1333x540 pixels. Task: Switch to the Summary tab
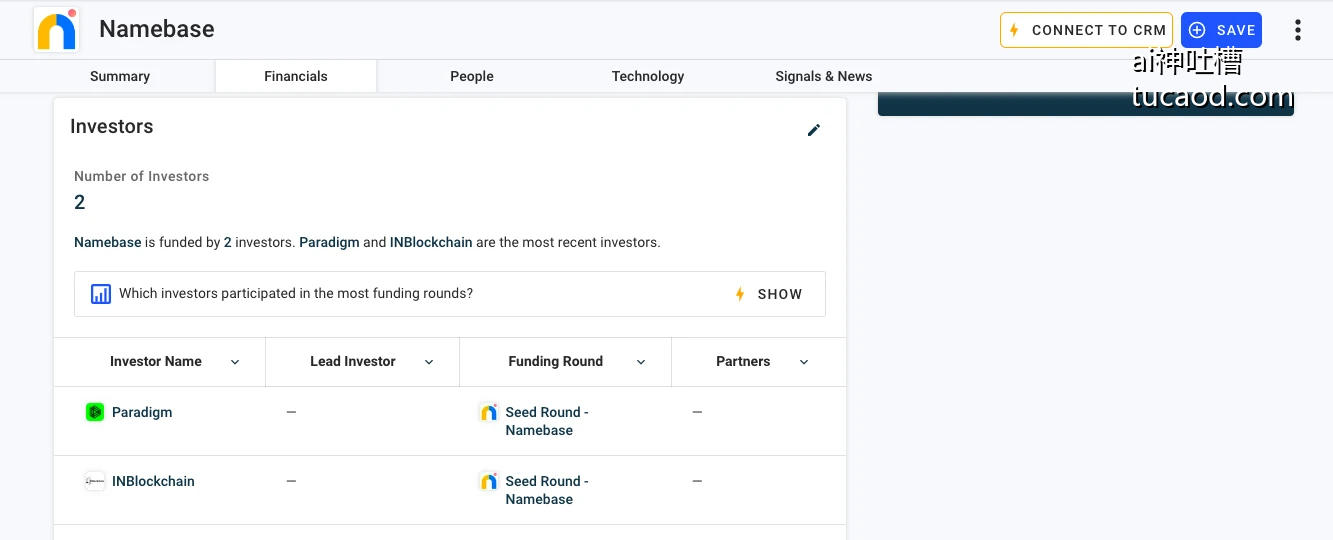120,76
